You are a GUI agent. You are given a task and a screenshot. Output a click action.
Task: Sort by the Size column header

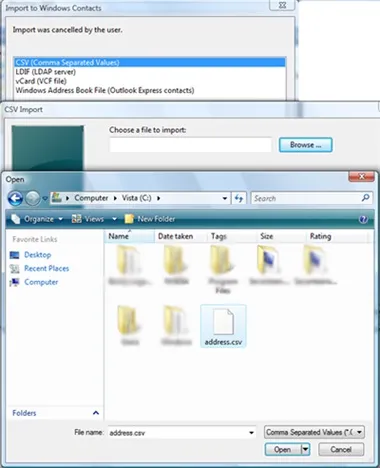tap(281, 236)
